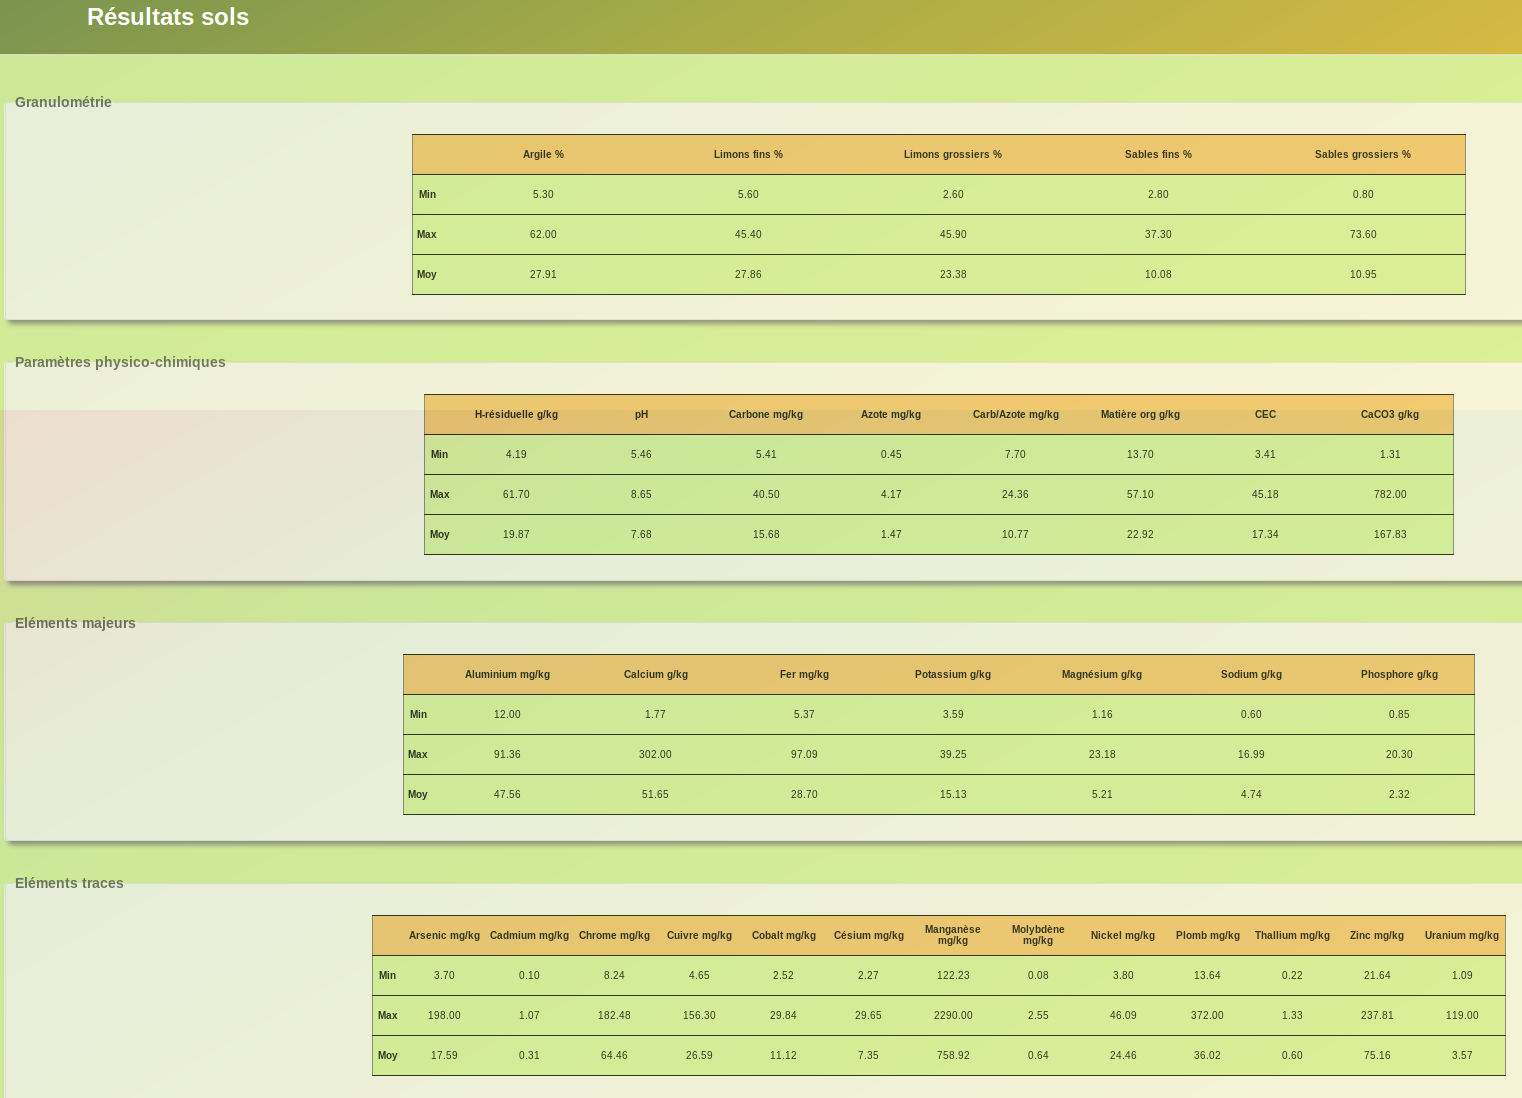Click the CEC max value 45.18
Image resolution: width=1522 pixels, height=1098 pixels.
[1265, 494]
